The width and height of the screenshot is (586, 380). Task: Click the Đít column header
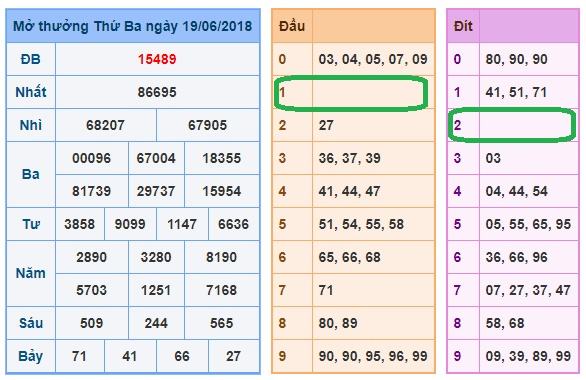pyautogui.click(x=463, y=26)
